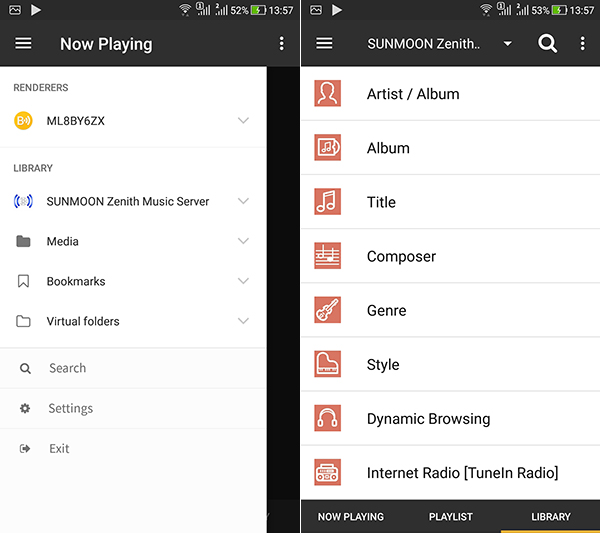Screen dimensions: 600x533
Task: Tap the Wi-Fi icon in right status bar
Action: coord(486,10)
